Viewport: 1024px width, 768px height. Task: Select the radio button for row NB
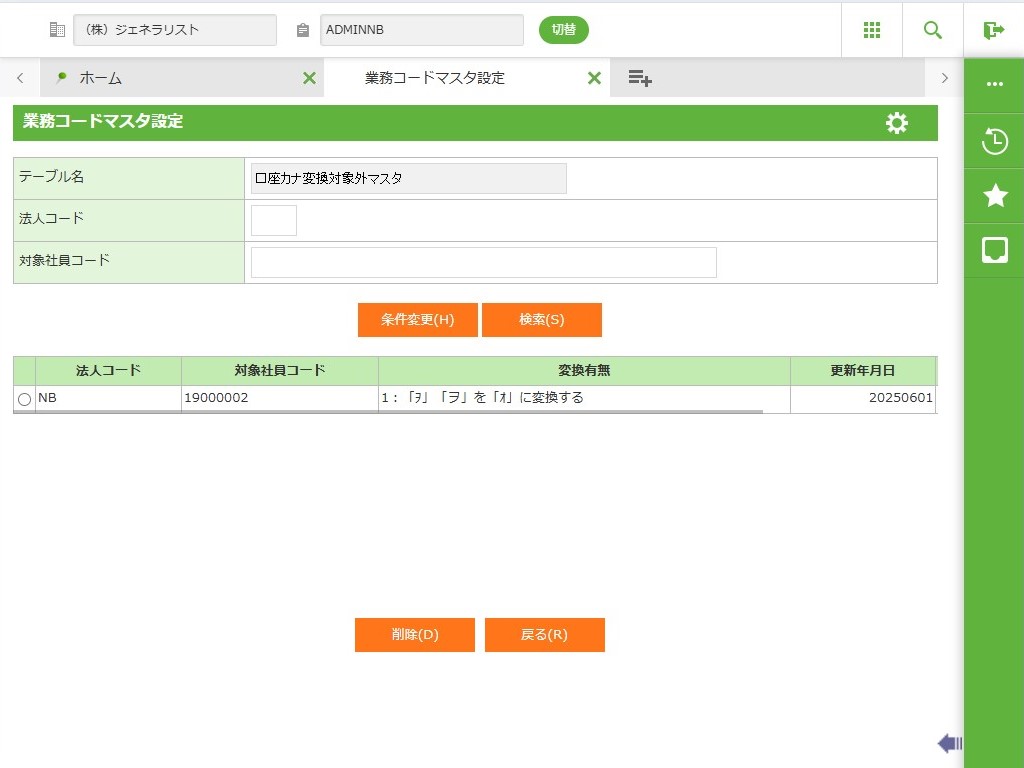pos(25,399)
